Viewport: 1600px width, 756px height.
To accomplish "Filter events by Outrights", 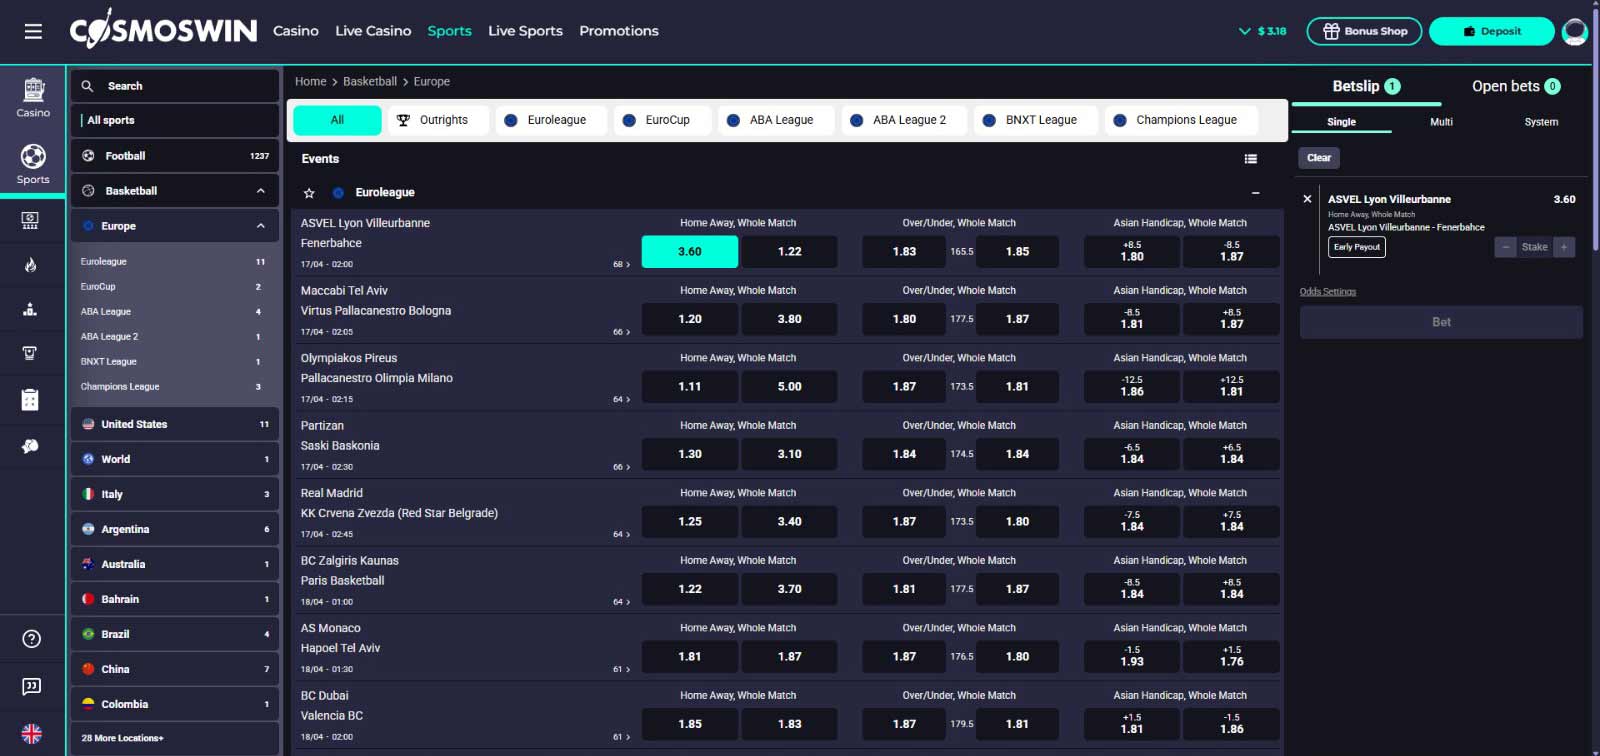I will 437,120.
